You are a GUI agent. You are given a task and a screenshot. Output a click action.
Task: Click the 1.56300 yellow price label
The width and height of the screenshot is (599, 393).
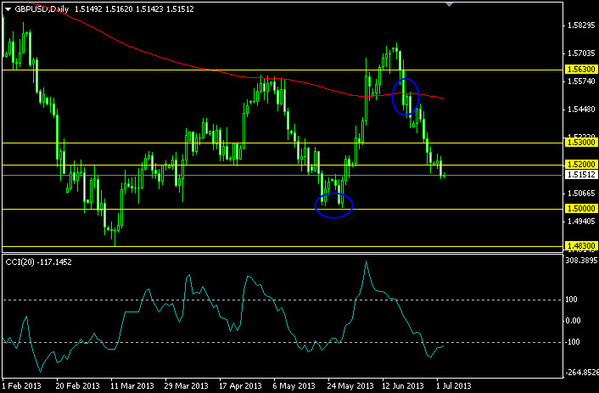click(x=581, y=70)
